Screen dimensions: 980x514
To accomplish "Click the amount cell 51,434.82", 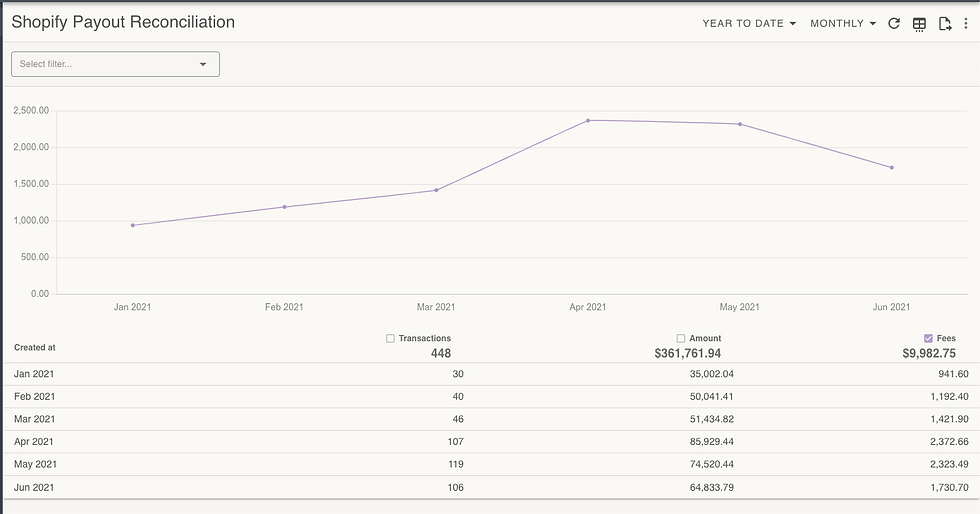I will (712, 419).
